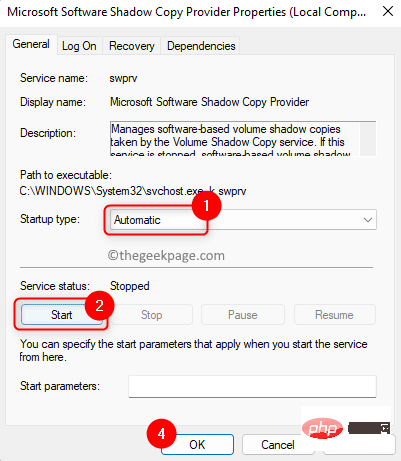
Task: Select the General tab
Action: (x=31, y=44)
